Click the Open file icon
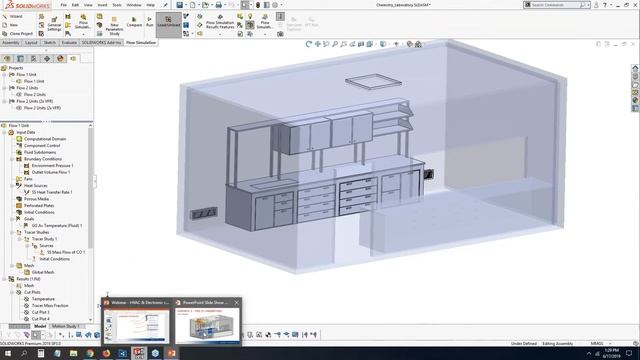 point(205,5)
